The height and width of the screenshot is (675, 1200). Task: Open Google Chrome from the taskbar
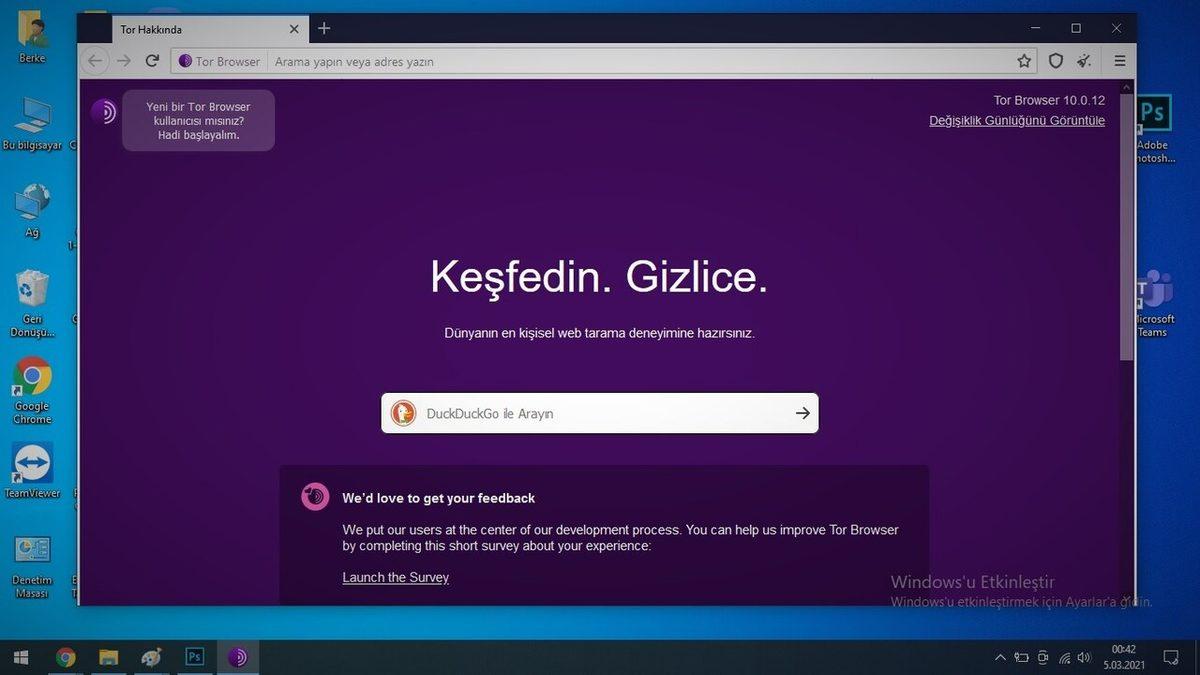tap(66, 657)
